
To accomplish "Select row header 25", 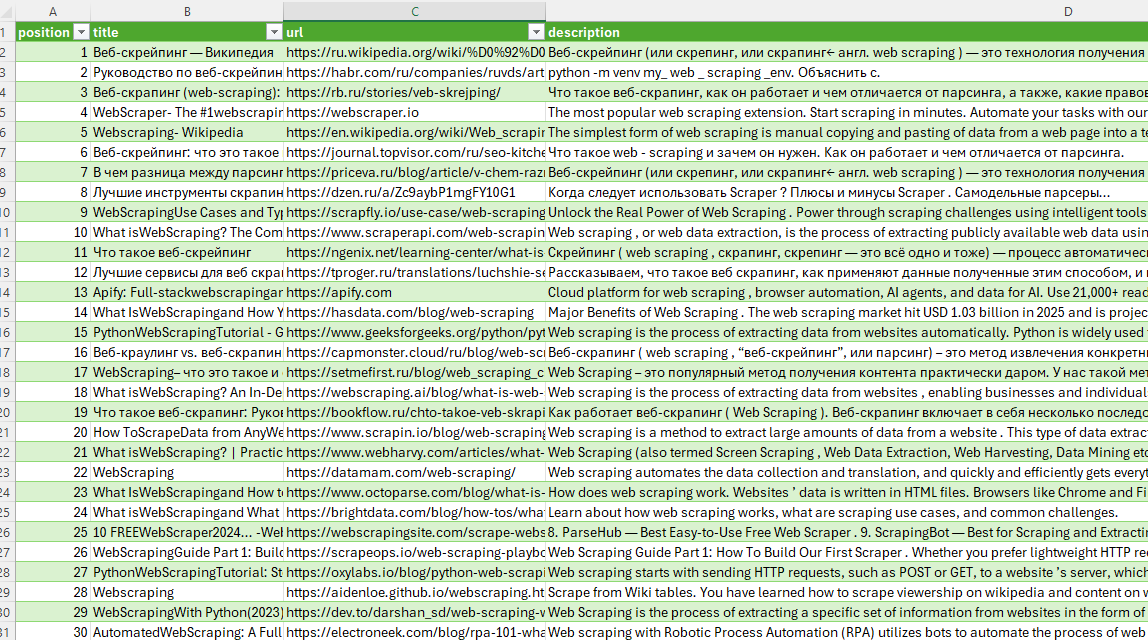I will pos(7,513).
